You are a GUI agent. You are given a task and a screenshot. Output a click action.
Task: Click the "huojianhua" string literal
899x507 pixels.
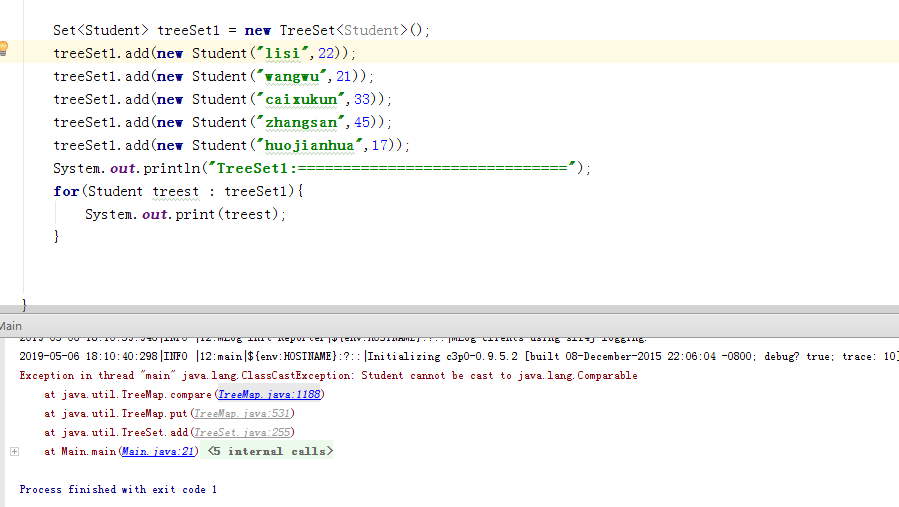click(x=310, y=145)
